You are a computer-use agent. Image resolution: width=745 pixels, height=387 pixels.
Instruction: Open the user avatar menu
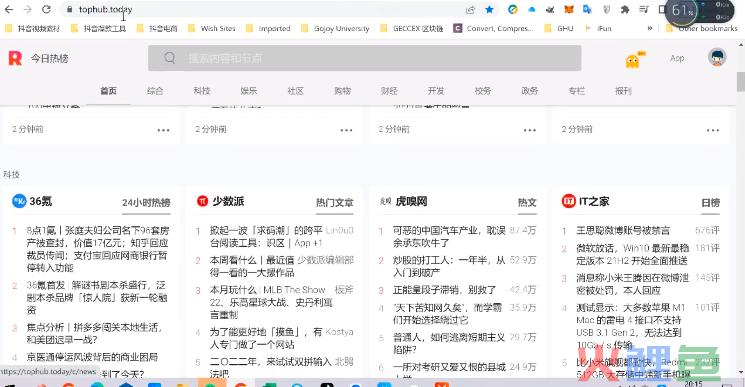pos(717,57)
